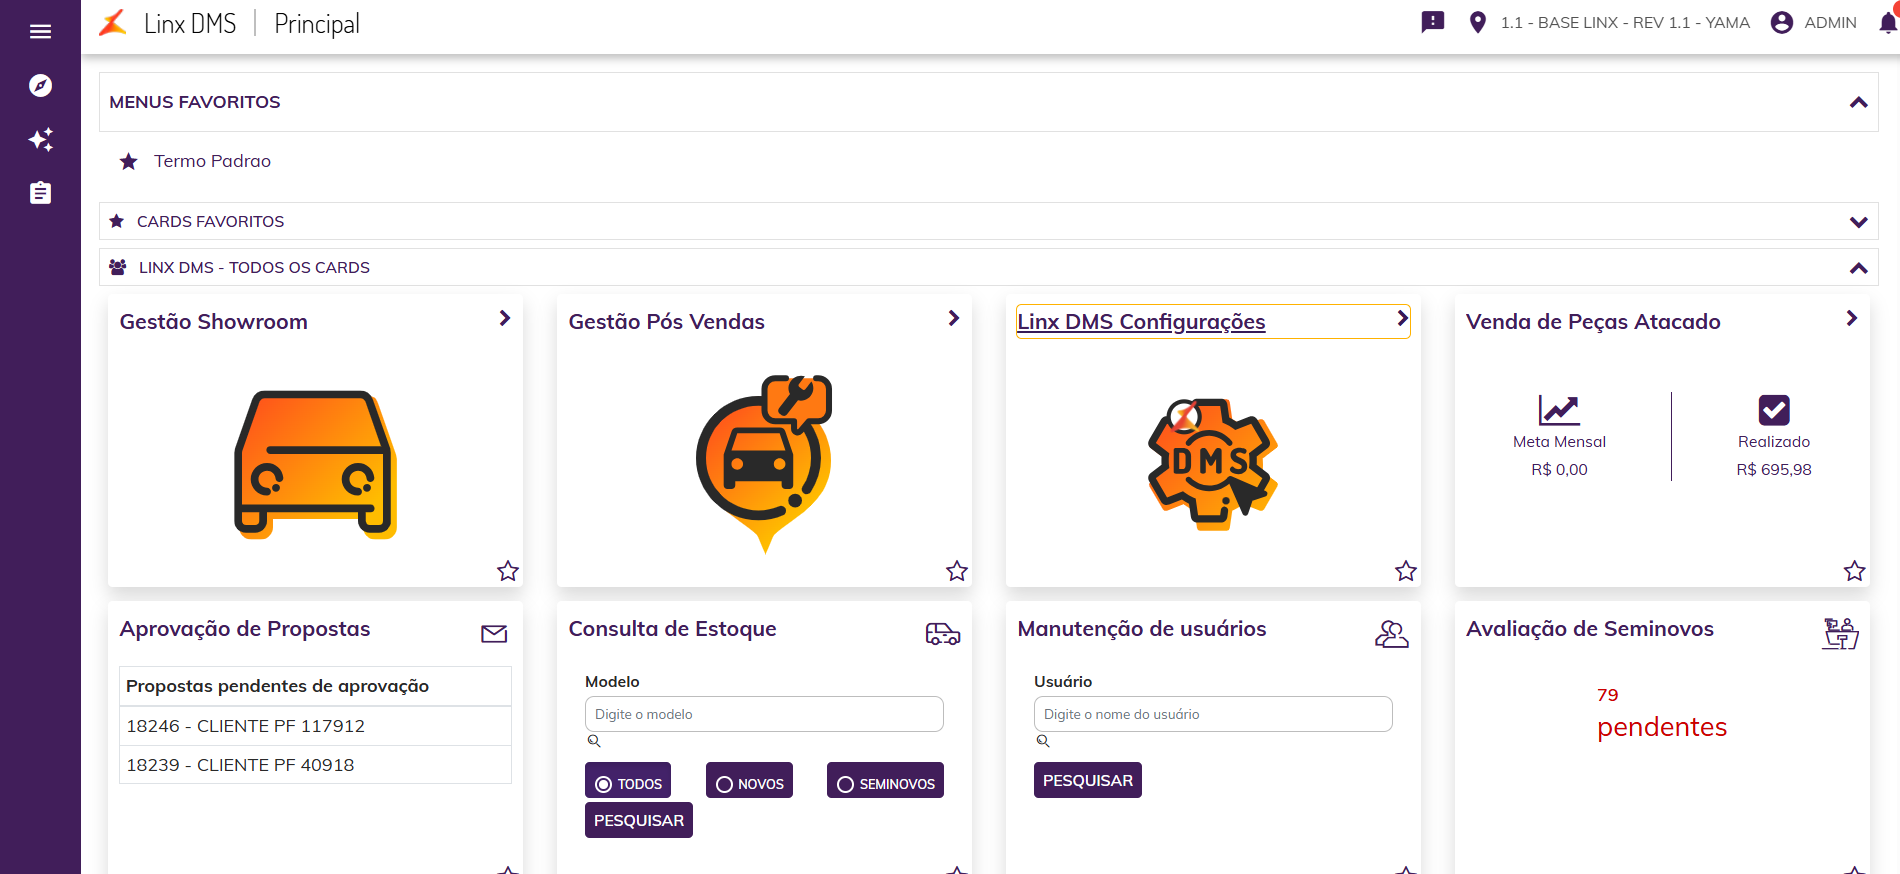
Task: Click the envelope icon on Aprovação de Propostas
Action: [494, 633]
